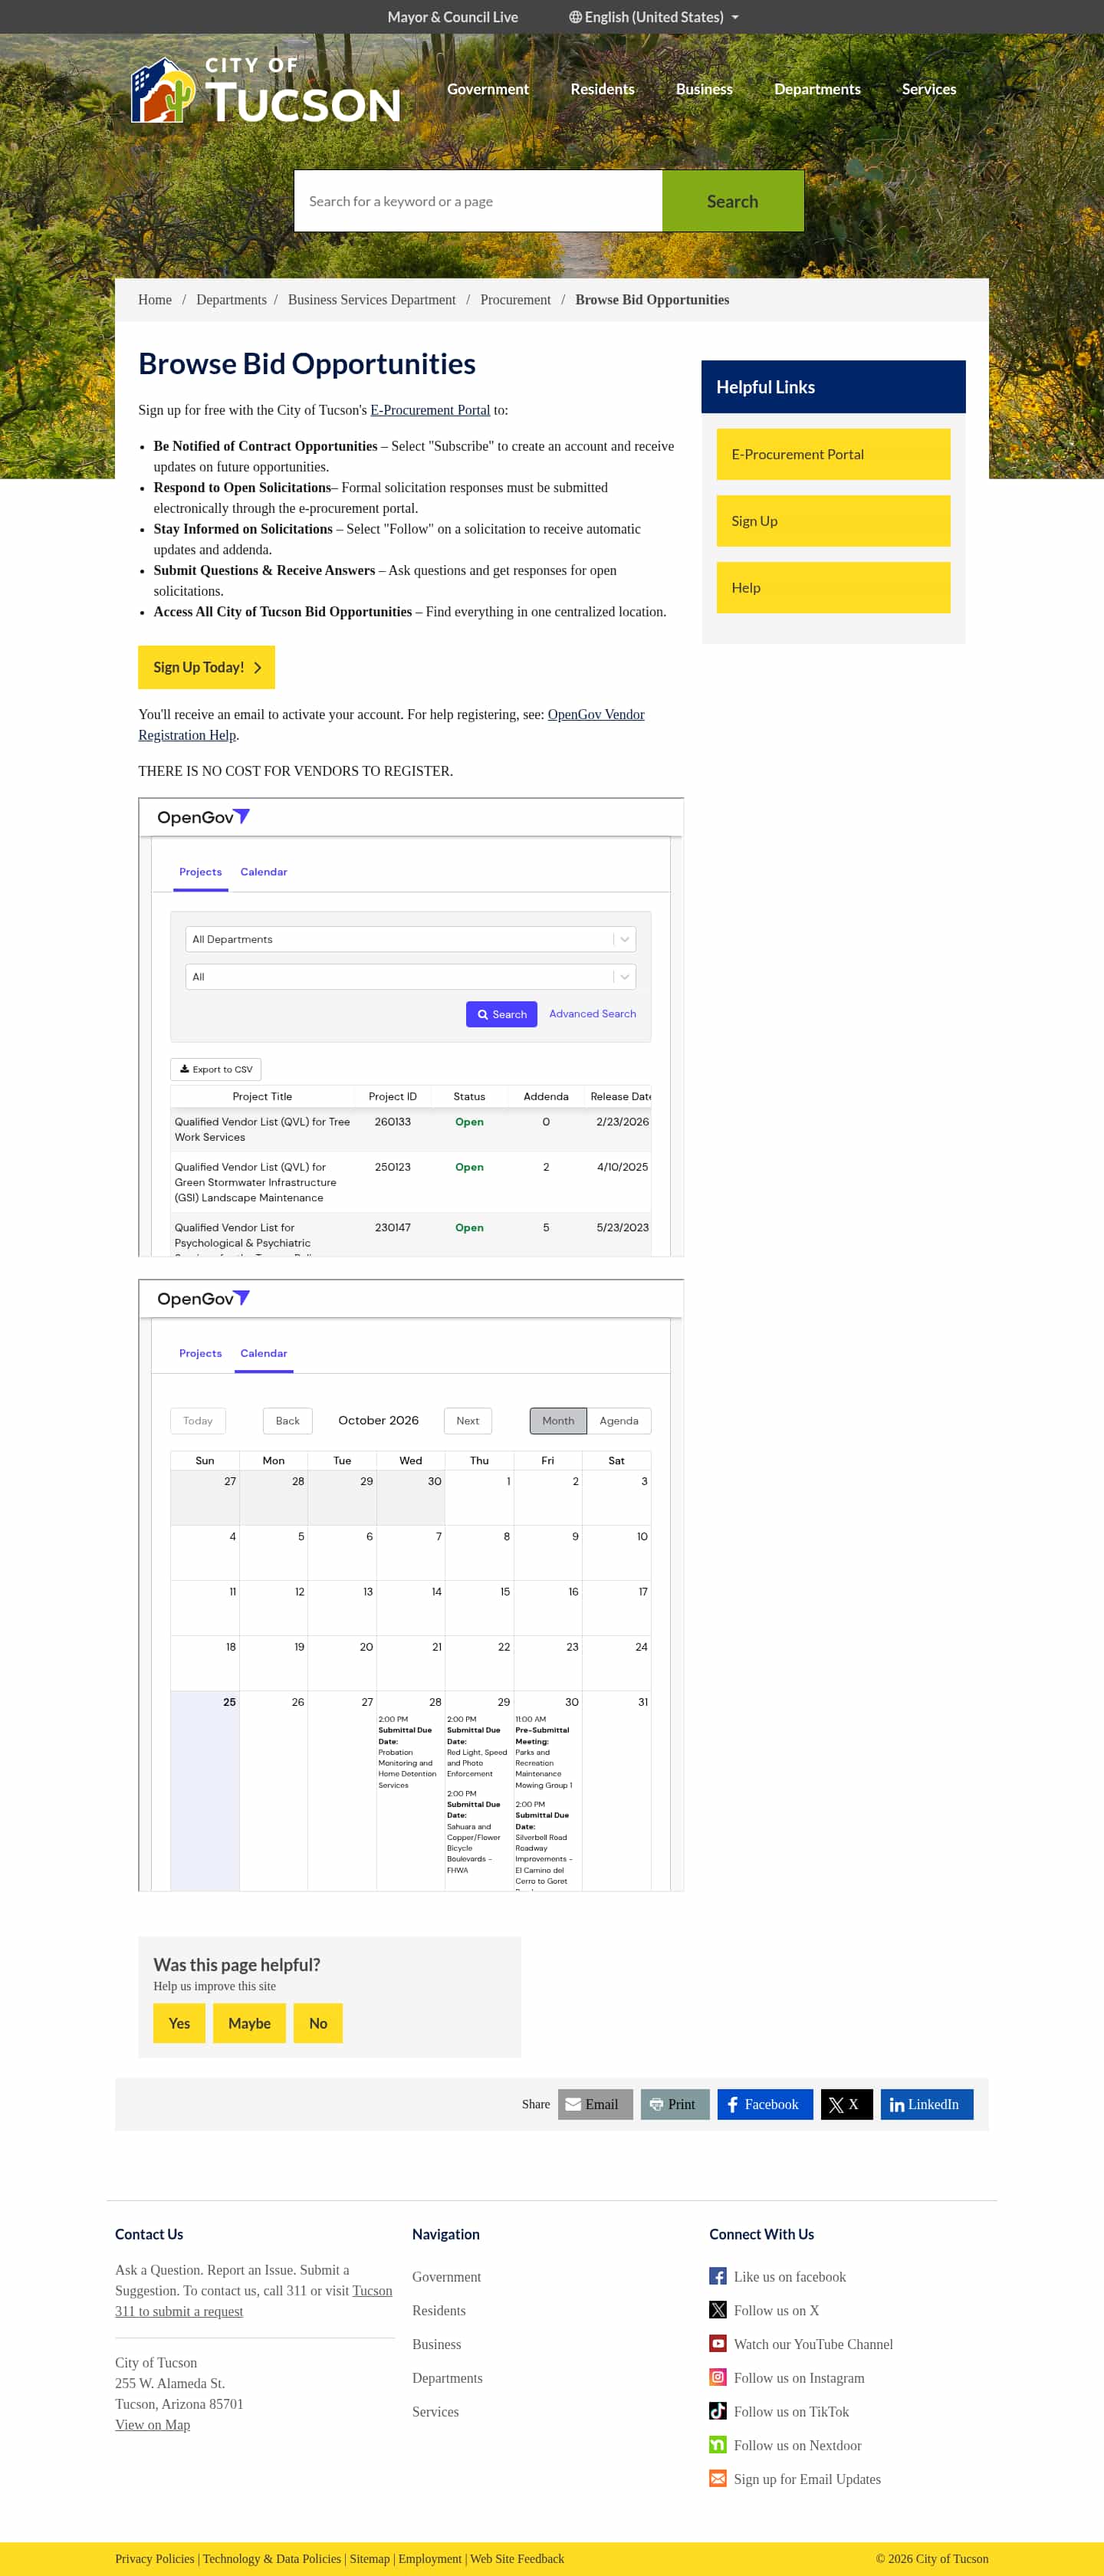Screen dimensions: 1104x2576
Task: Click the YouTube icon in footer
Action: [718, 2343]
